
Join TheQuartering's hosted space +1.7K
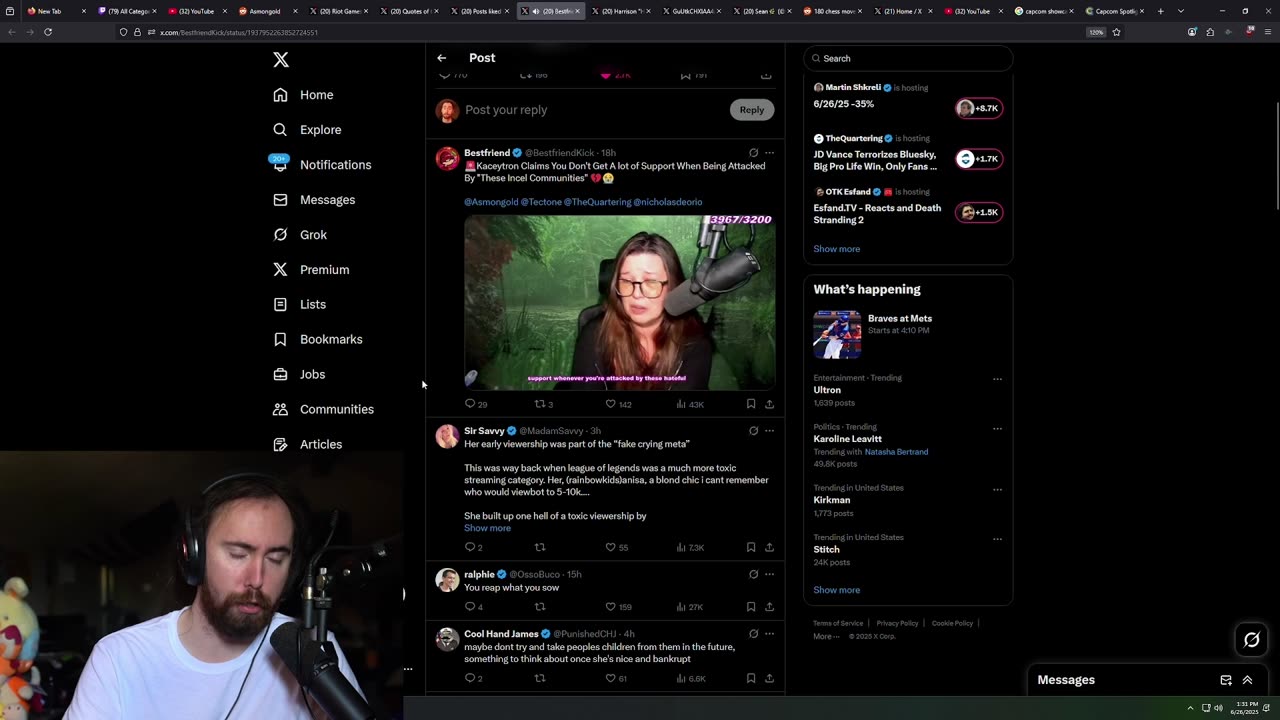point(979,159)
